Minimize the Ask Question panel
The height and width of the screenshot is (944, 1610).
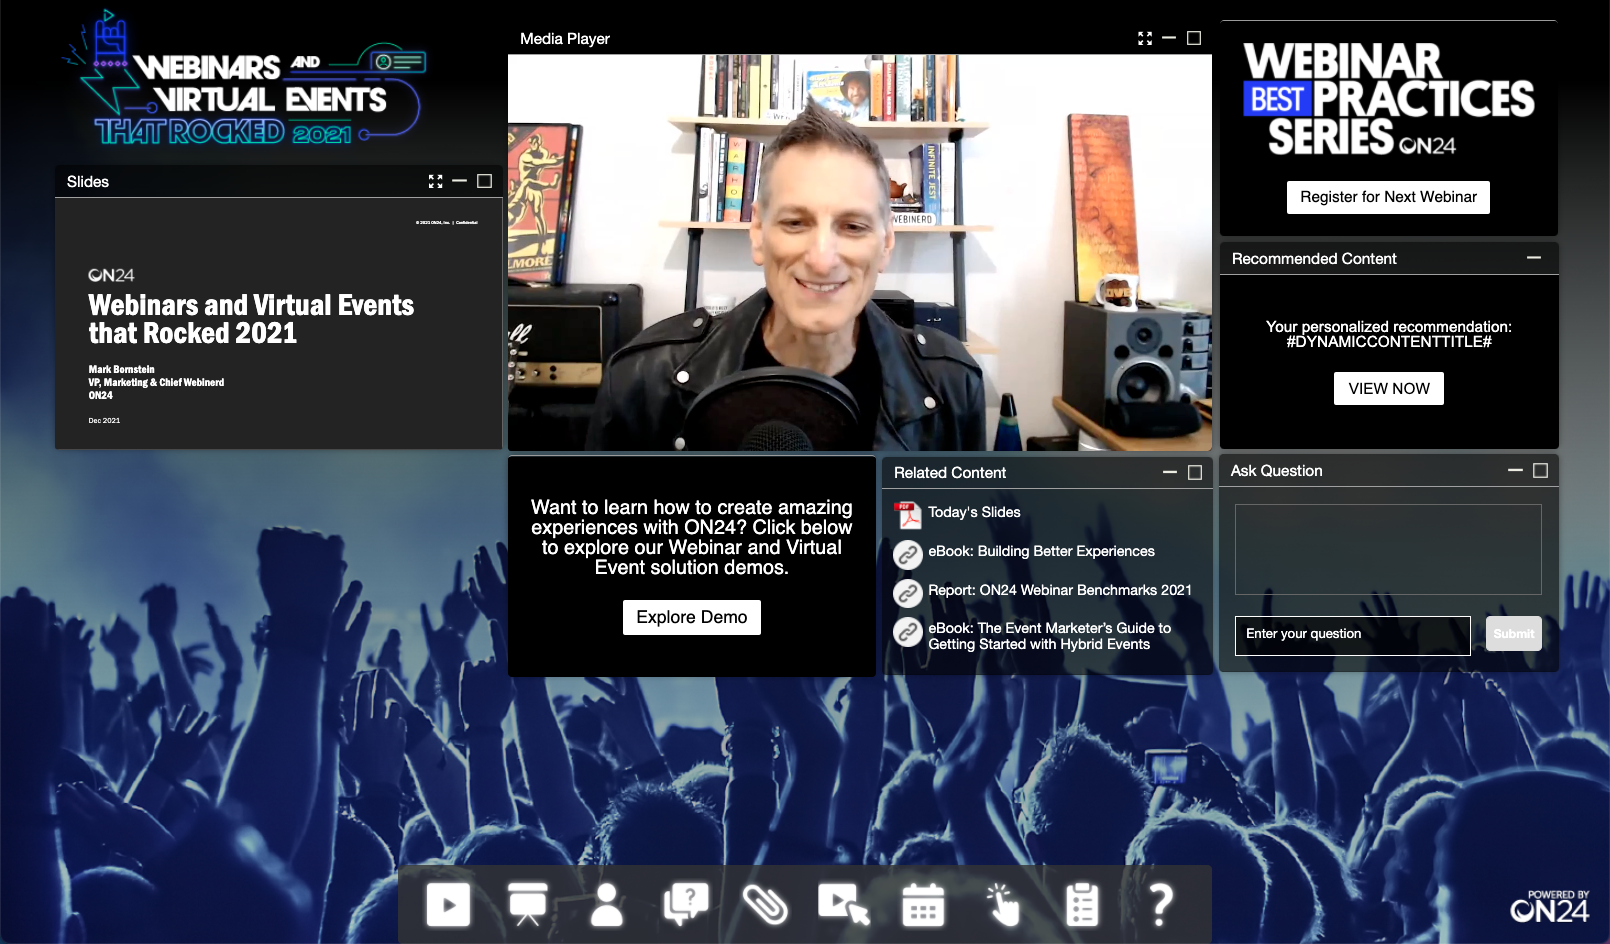(x=1515, y=470)
